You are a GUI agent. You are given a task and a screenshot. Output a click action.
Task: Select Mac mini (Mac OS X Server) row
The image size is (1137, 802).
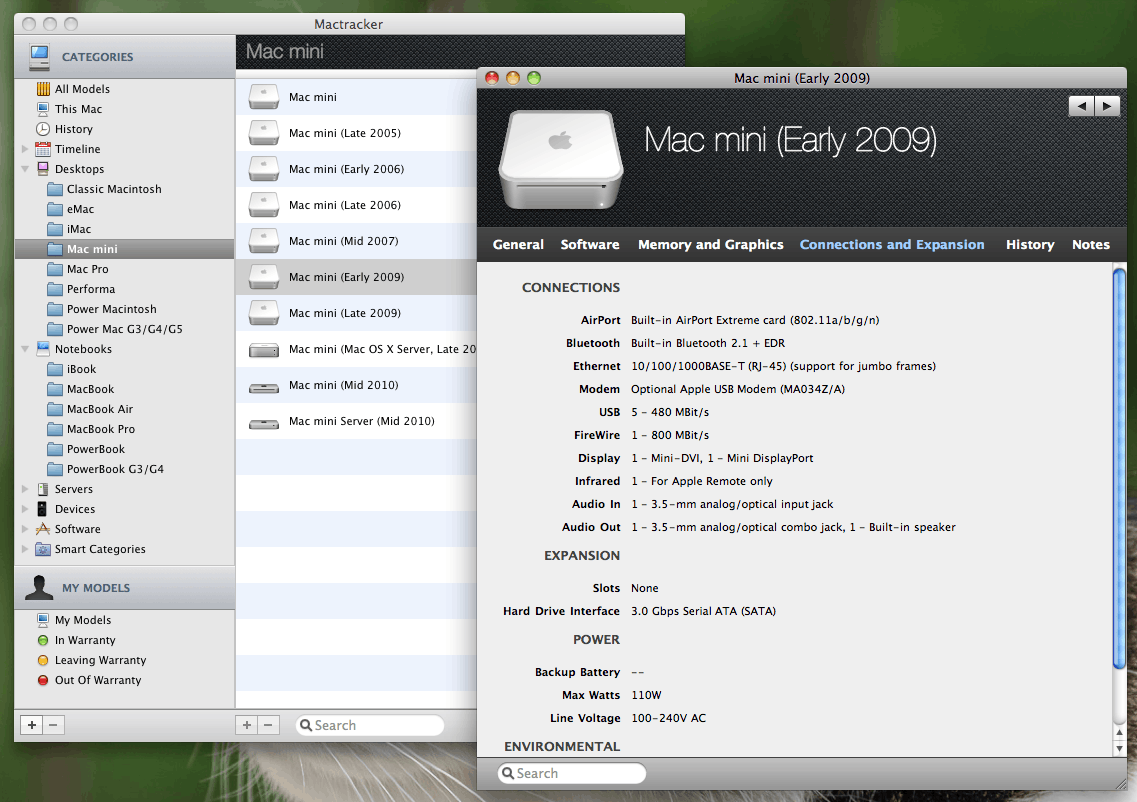[356, 349]
